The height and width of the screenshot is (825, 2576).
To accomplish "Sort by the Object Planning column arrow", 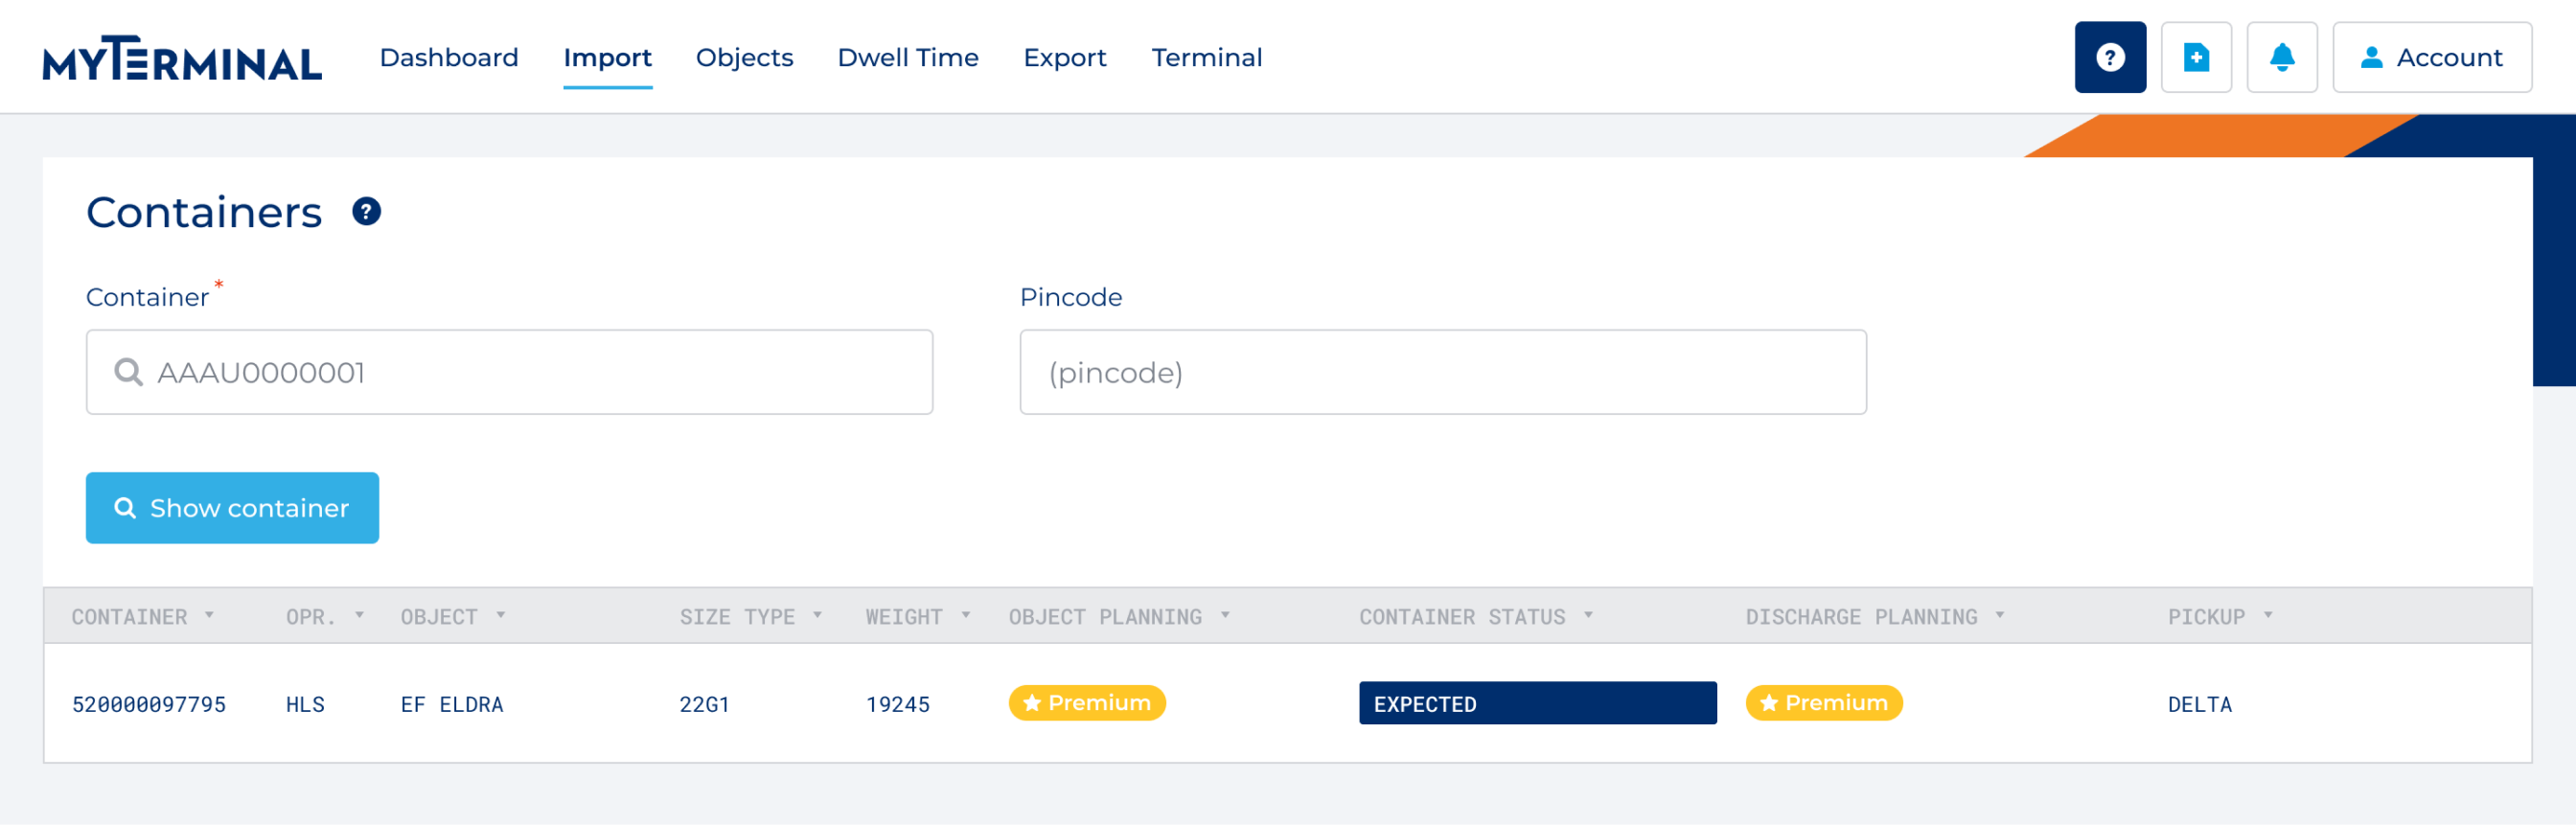I will pos(1225,616).
